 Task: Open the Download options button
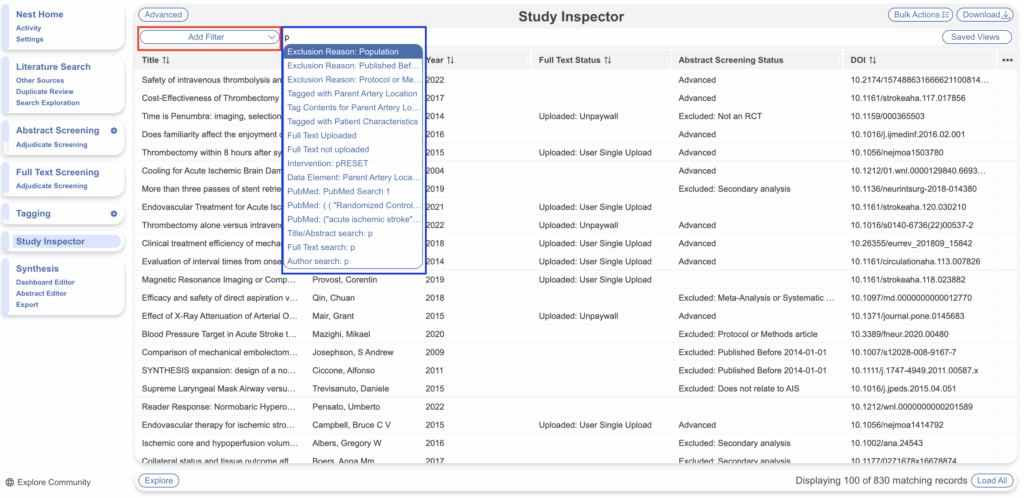(984, 15)
